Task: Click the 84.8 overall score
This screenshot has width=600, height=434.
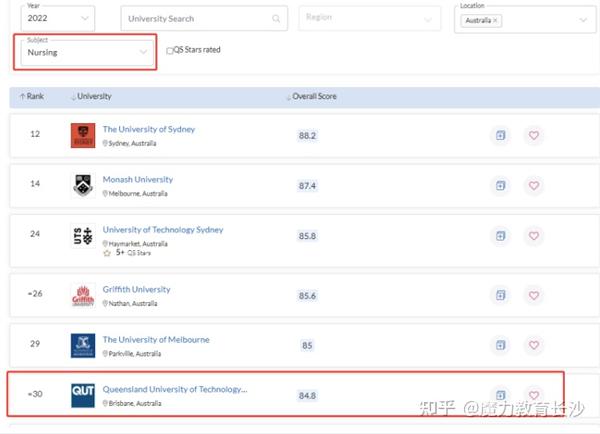Action: tap(307, 395)
